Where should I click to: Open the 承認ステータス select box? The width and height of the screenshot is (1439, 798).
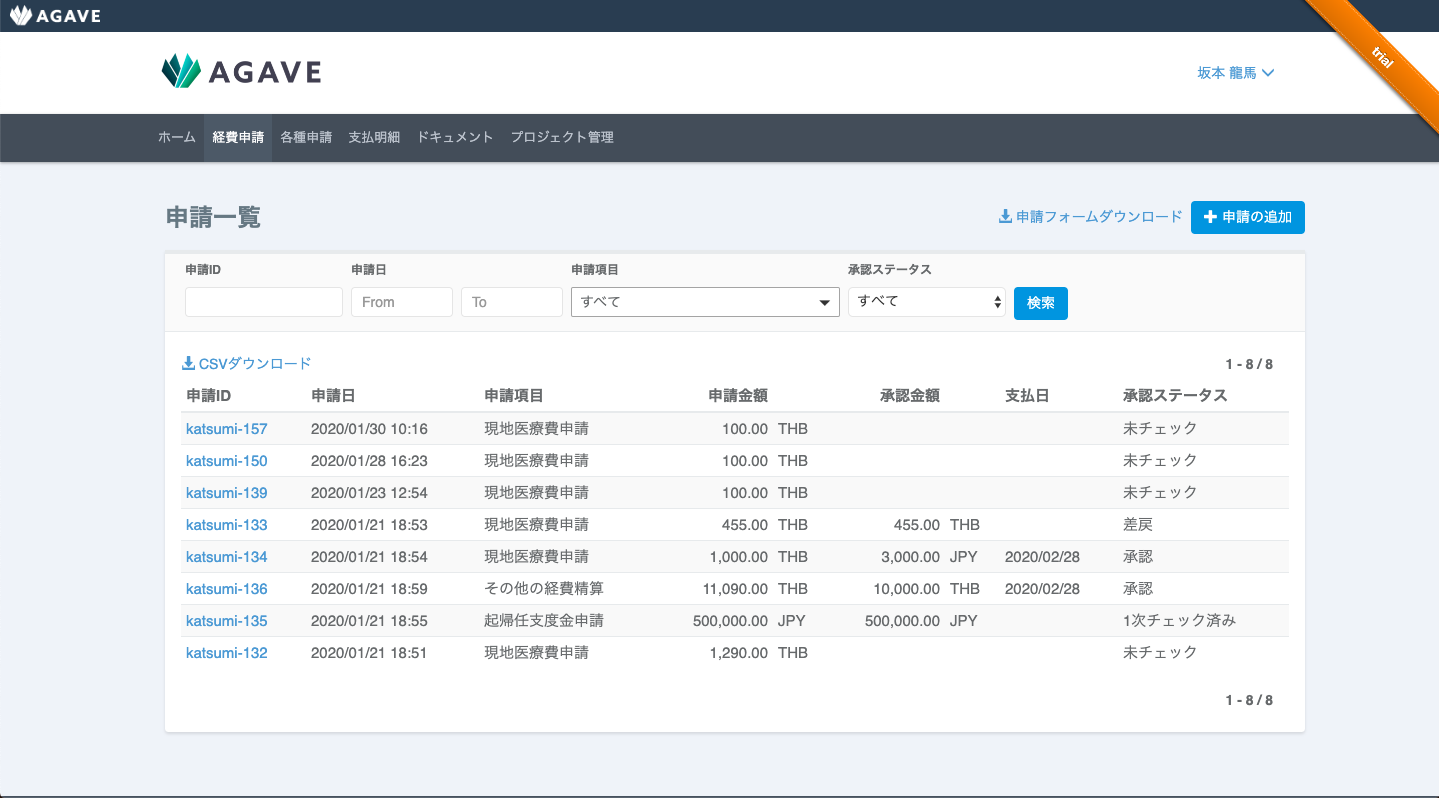pyautogui.click(x=927, y=302)
